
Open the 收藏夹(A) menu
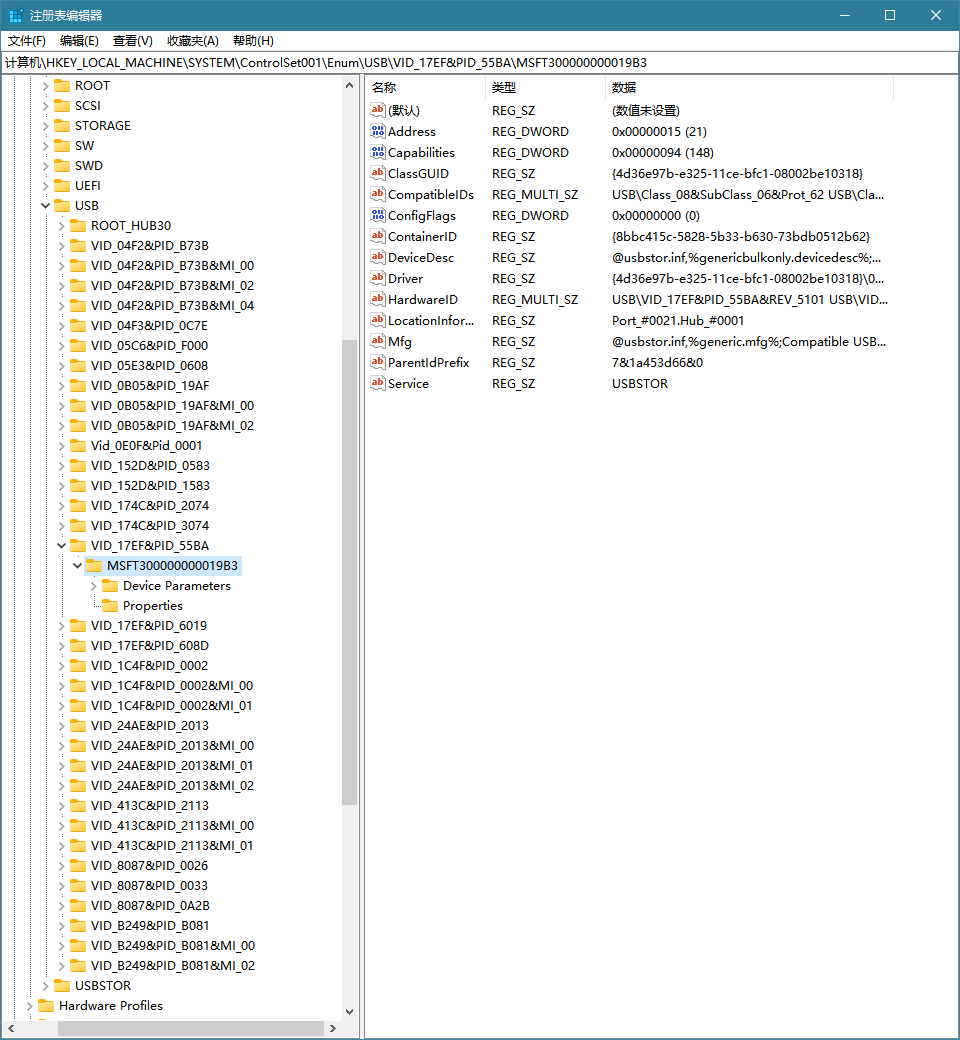(x=192, y=41)
